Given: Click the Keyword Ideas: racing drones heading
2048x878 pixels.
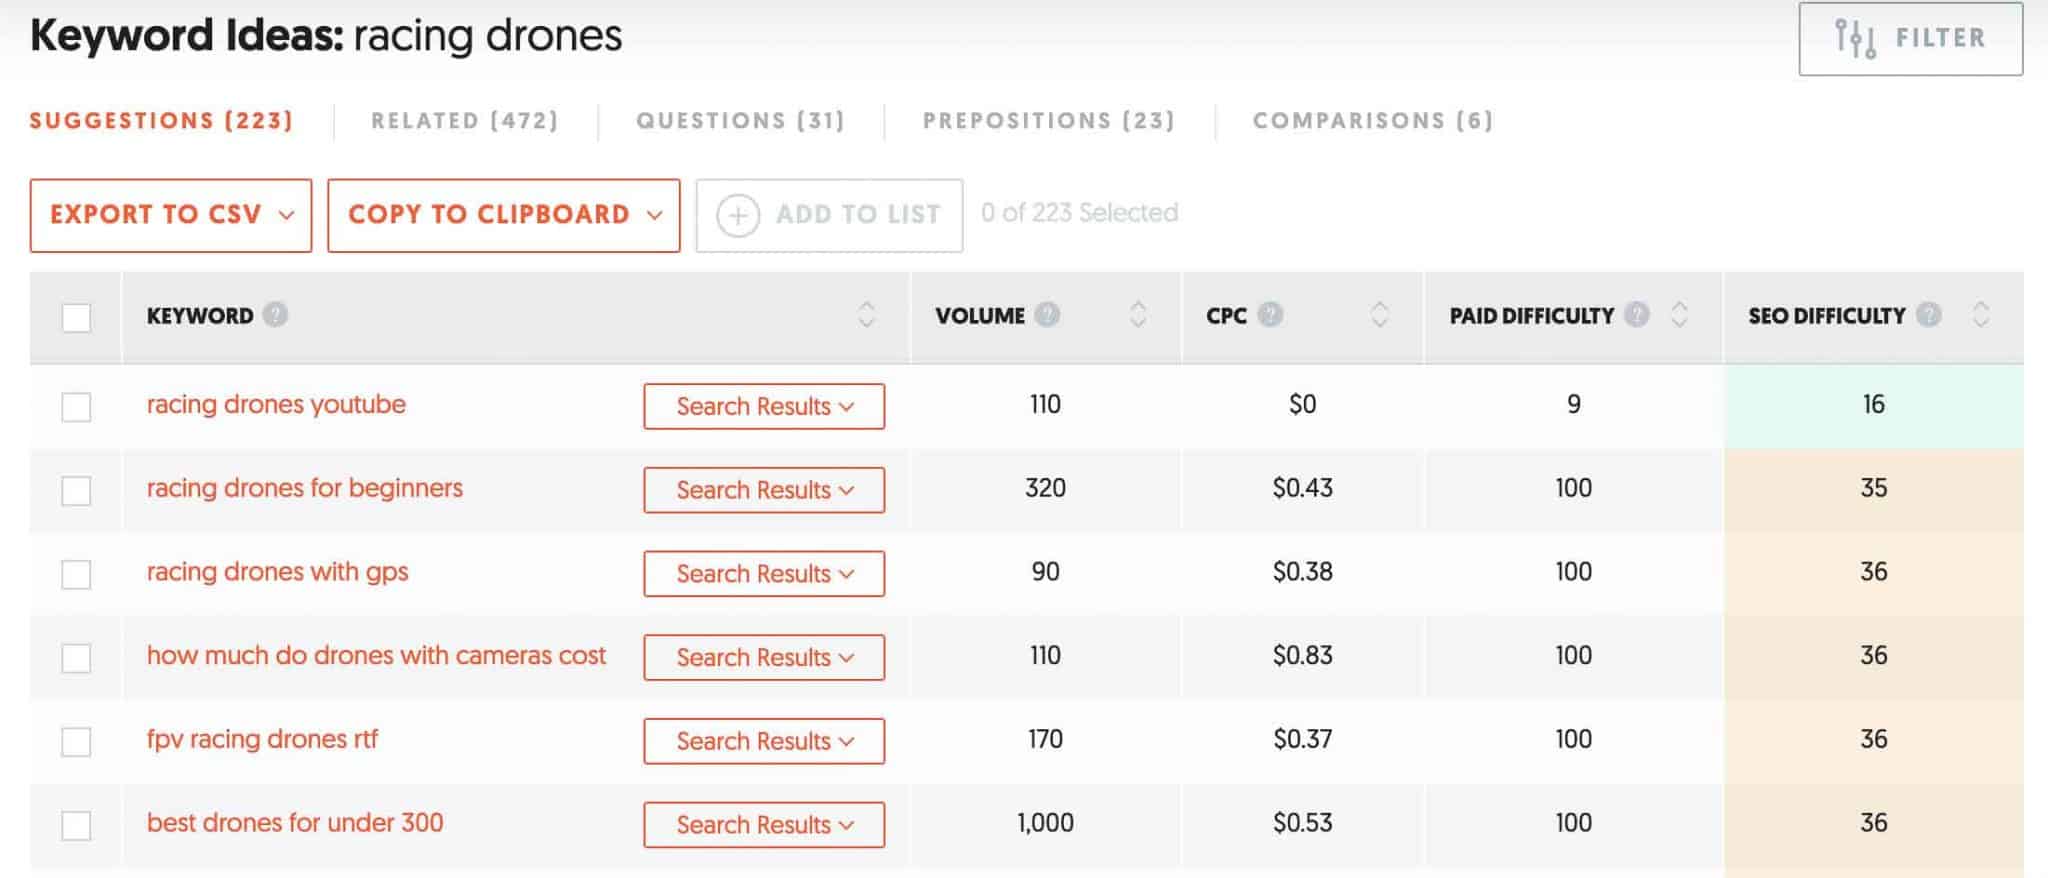Looking at the screenshot, I should (326, 36).
